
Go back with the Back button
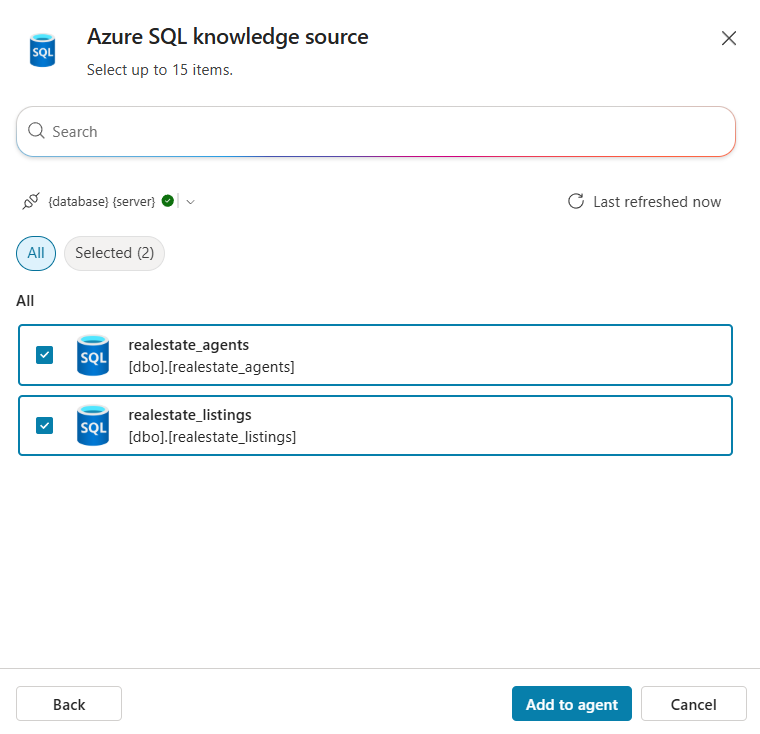click(69, 704)
